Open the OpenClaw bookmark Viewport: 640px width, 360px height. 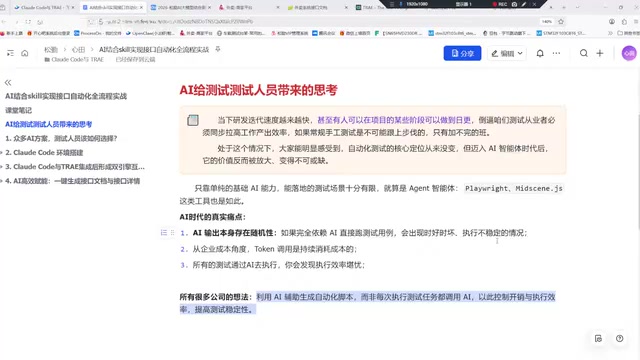[151, 33]
